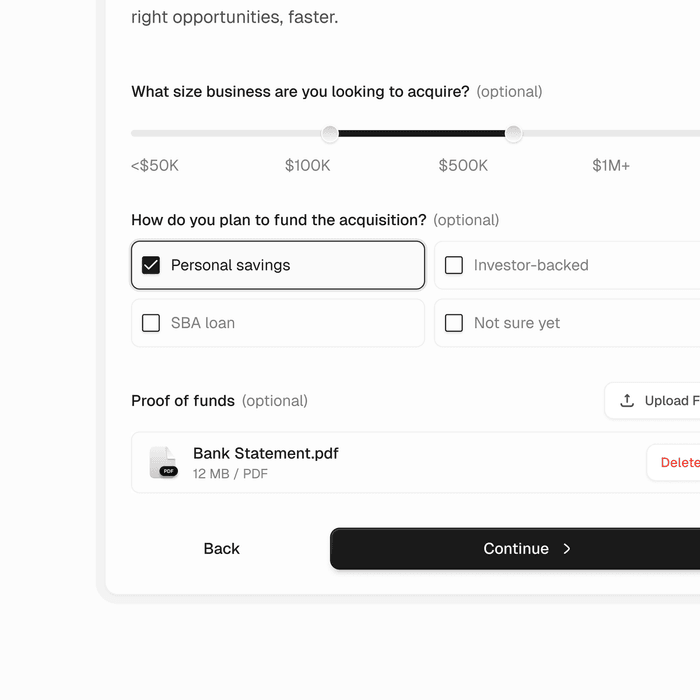Select the $500K mark label
Image resolution: width=700 pixels, height=700 pixels.
(463, 166)
